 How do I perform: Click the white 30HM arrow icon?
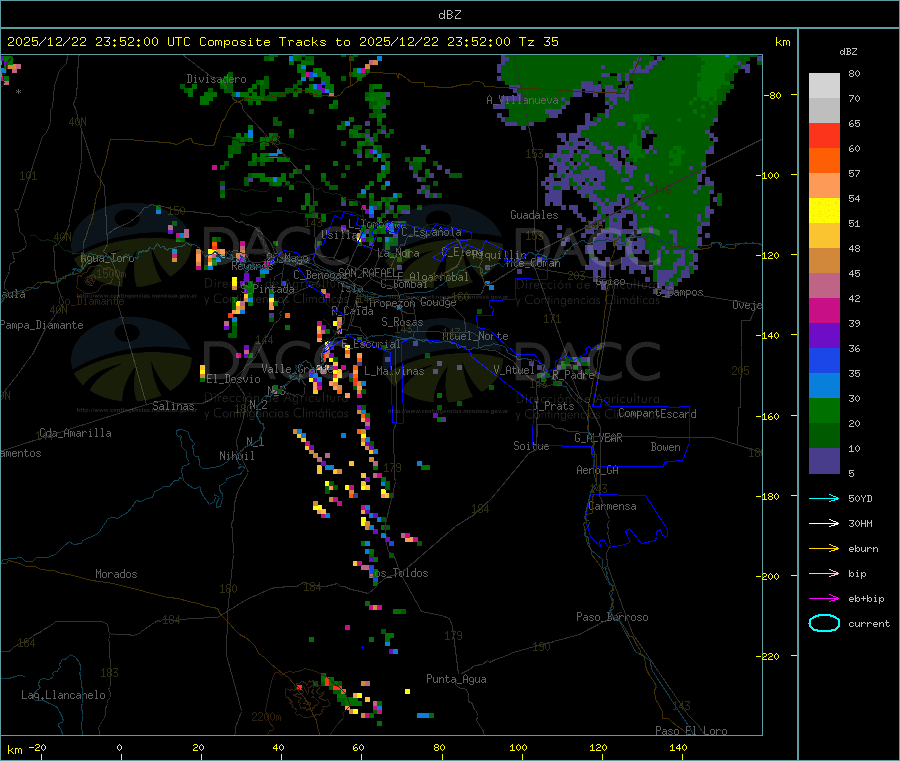[824, 523]
